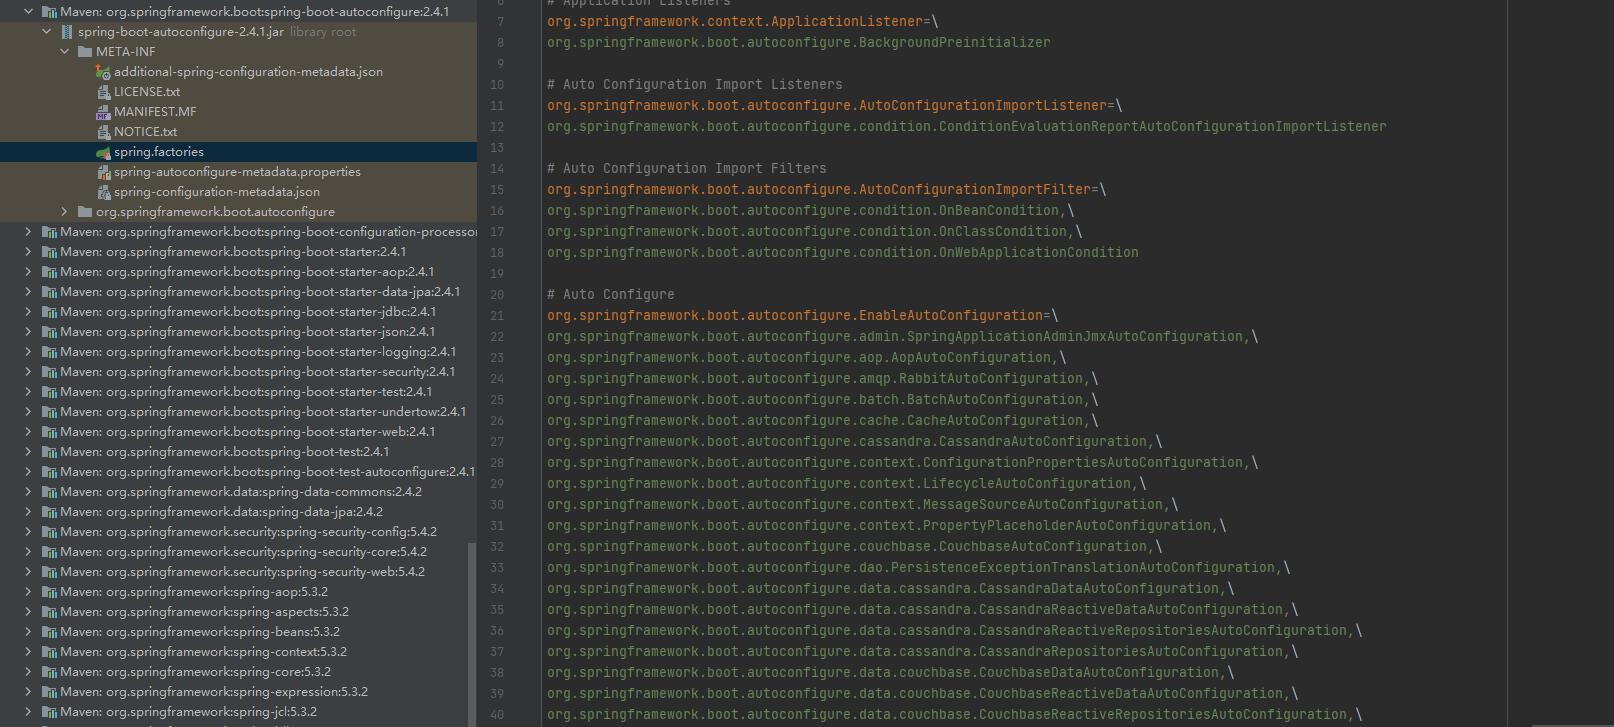
Task: Expand the spring-boot-starter-aop:2.4.1 library
Action: point(28,272)
